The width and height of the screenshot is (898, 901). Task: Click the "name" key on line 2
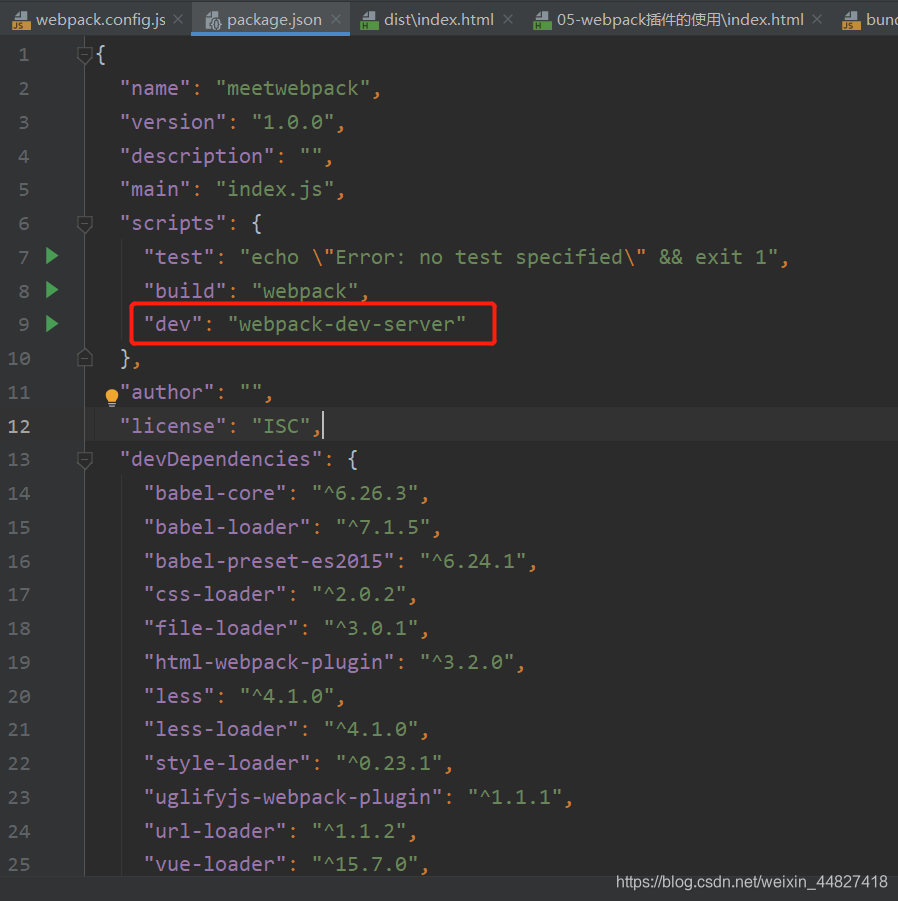pos(155,88)
